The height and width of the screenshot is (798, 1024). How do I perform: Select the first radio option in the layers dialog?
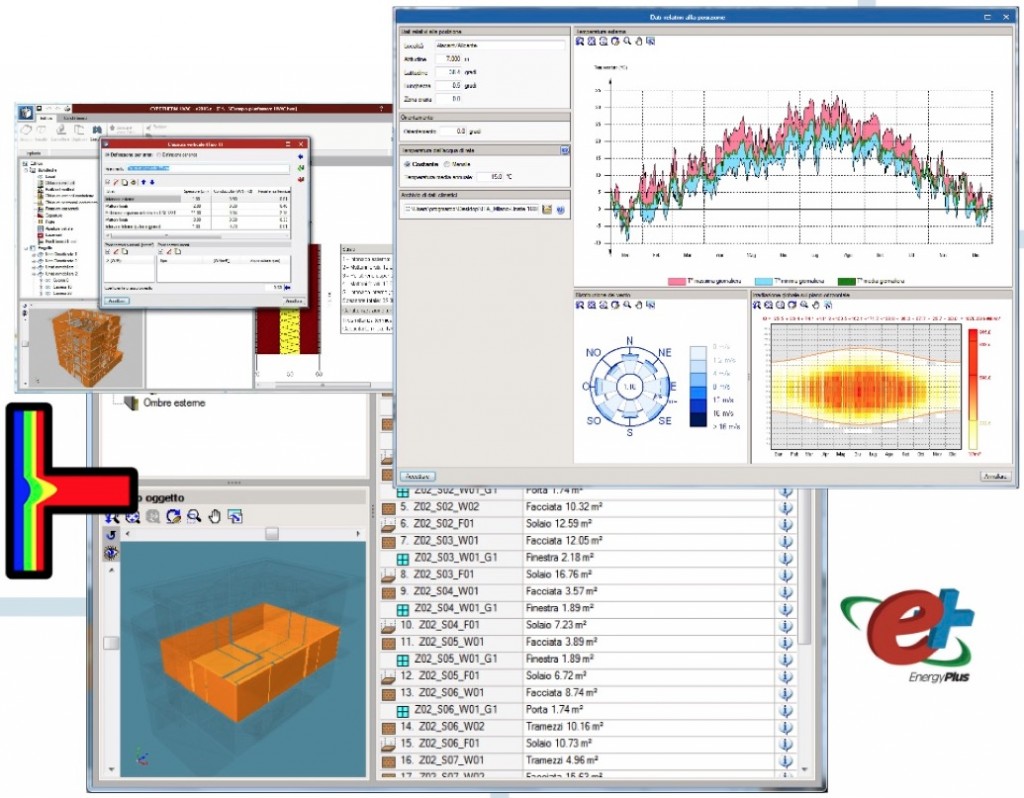[x=105, y=156]
